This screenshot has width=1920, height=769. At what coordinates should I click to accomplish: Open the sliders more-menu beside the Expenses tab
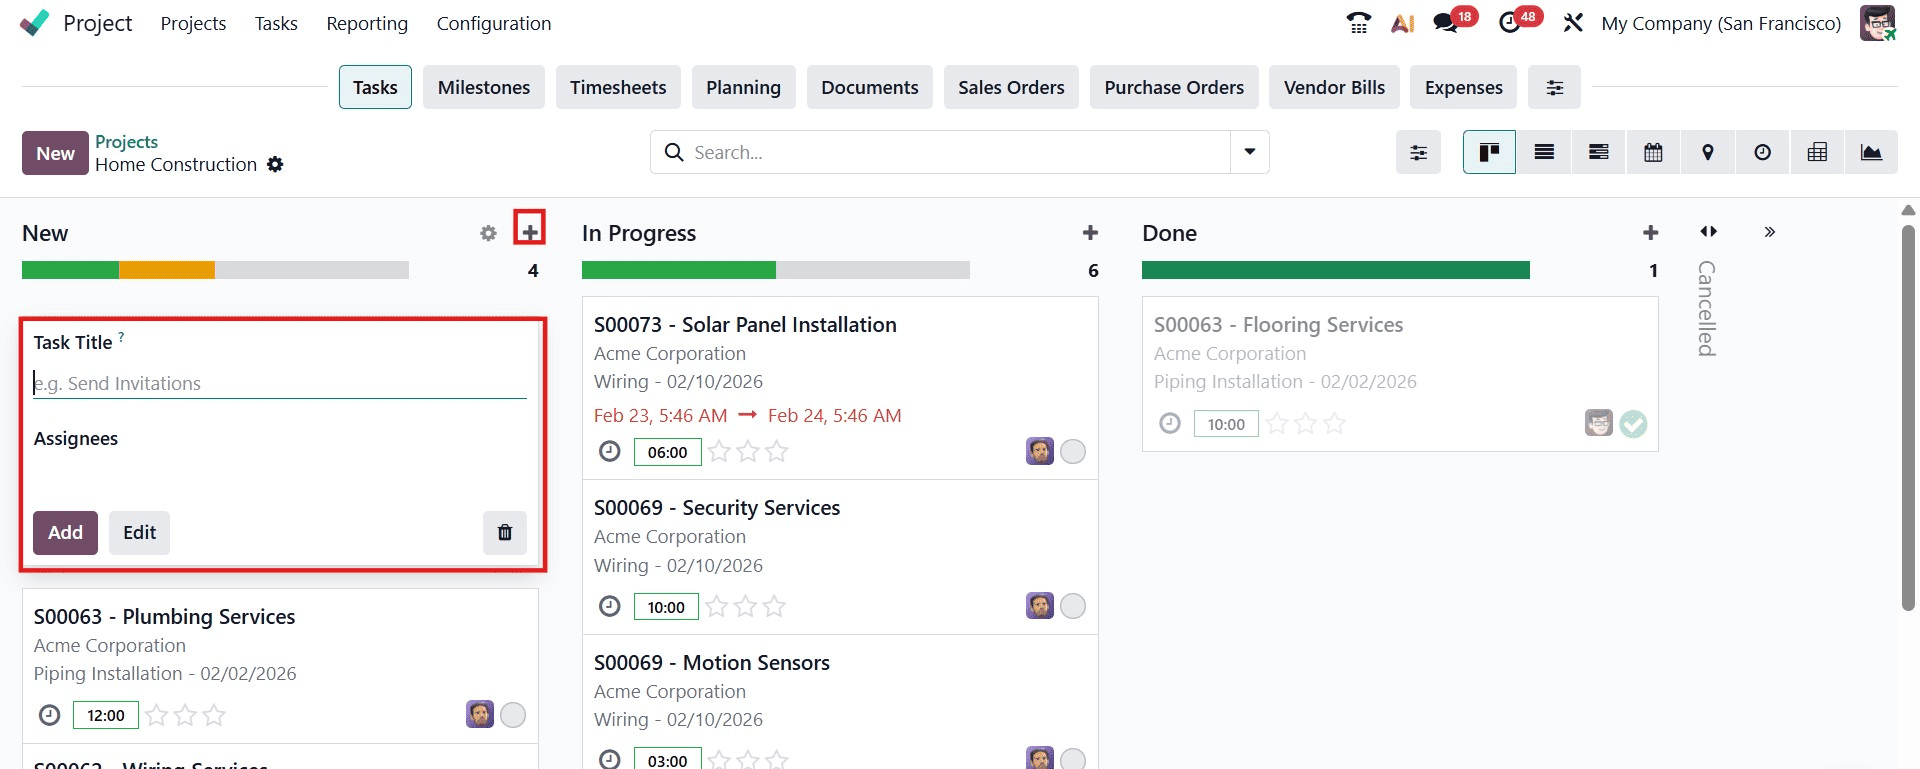pyautogui.click(x=1555, y=88)
